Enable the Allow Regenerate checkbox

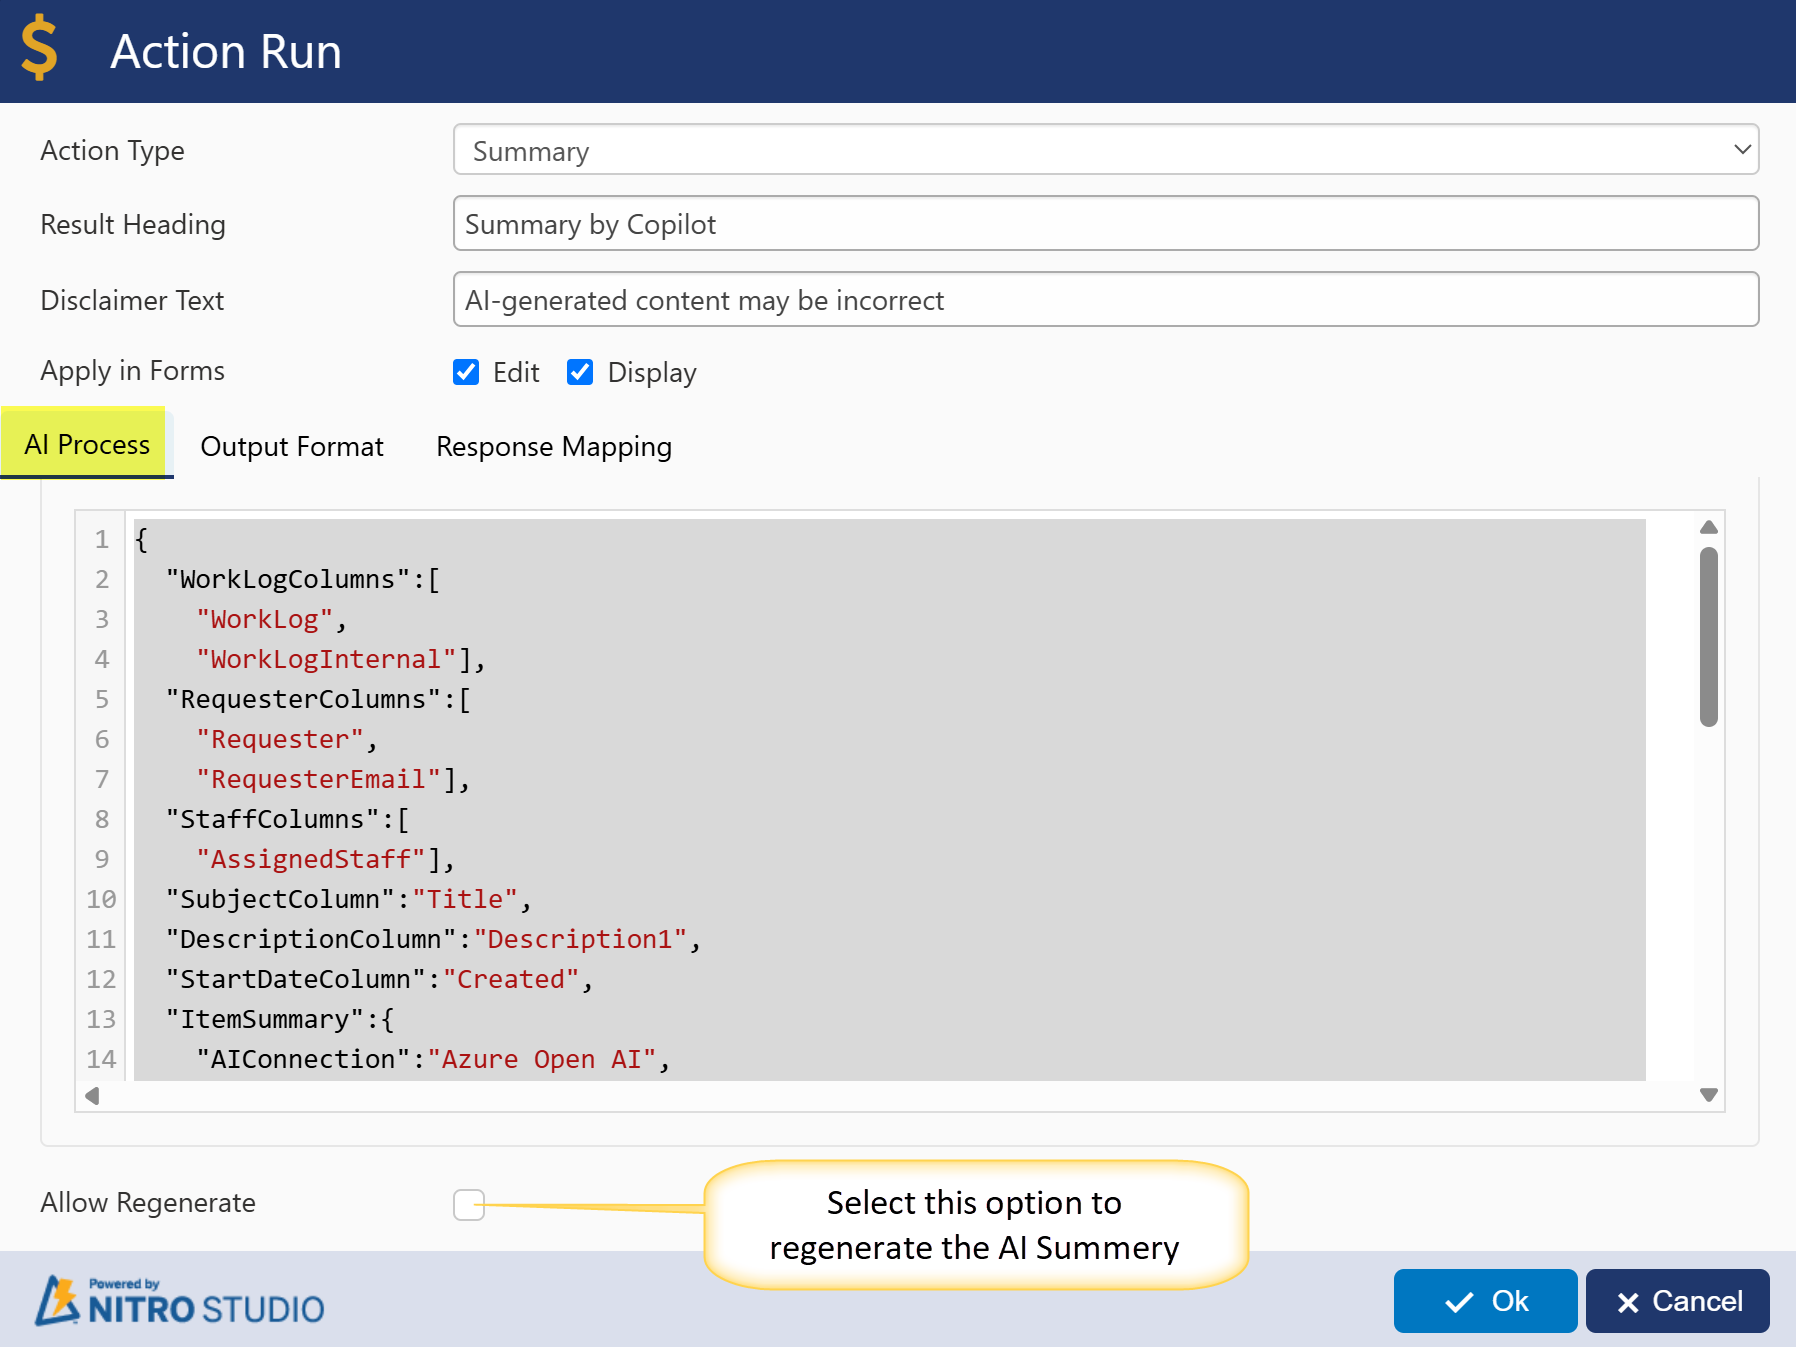pos(468,1204)
